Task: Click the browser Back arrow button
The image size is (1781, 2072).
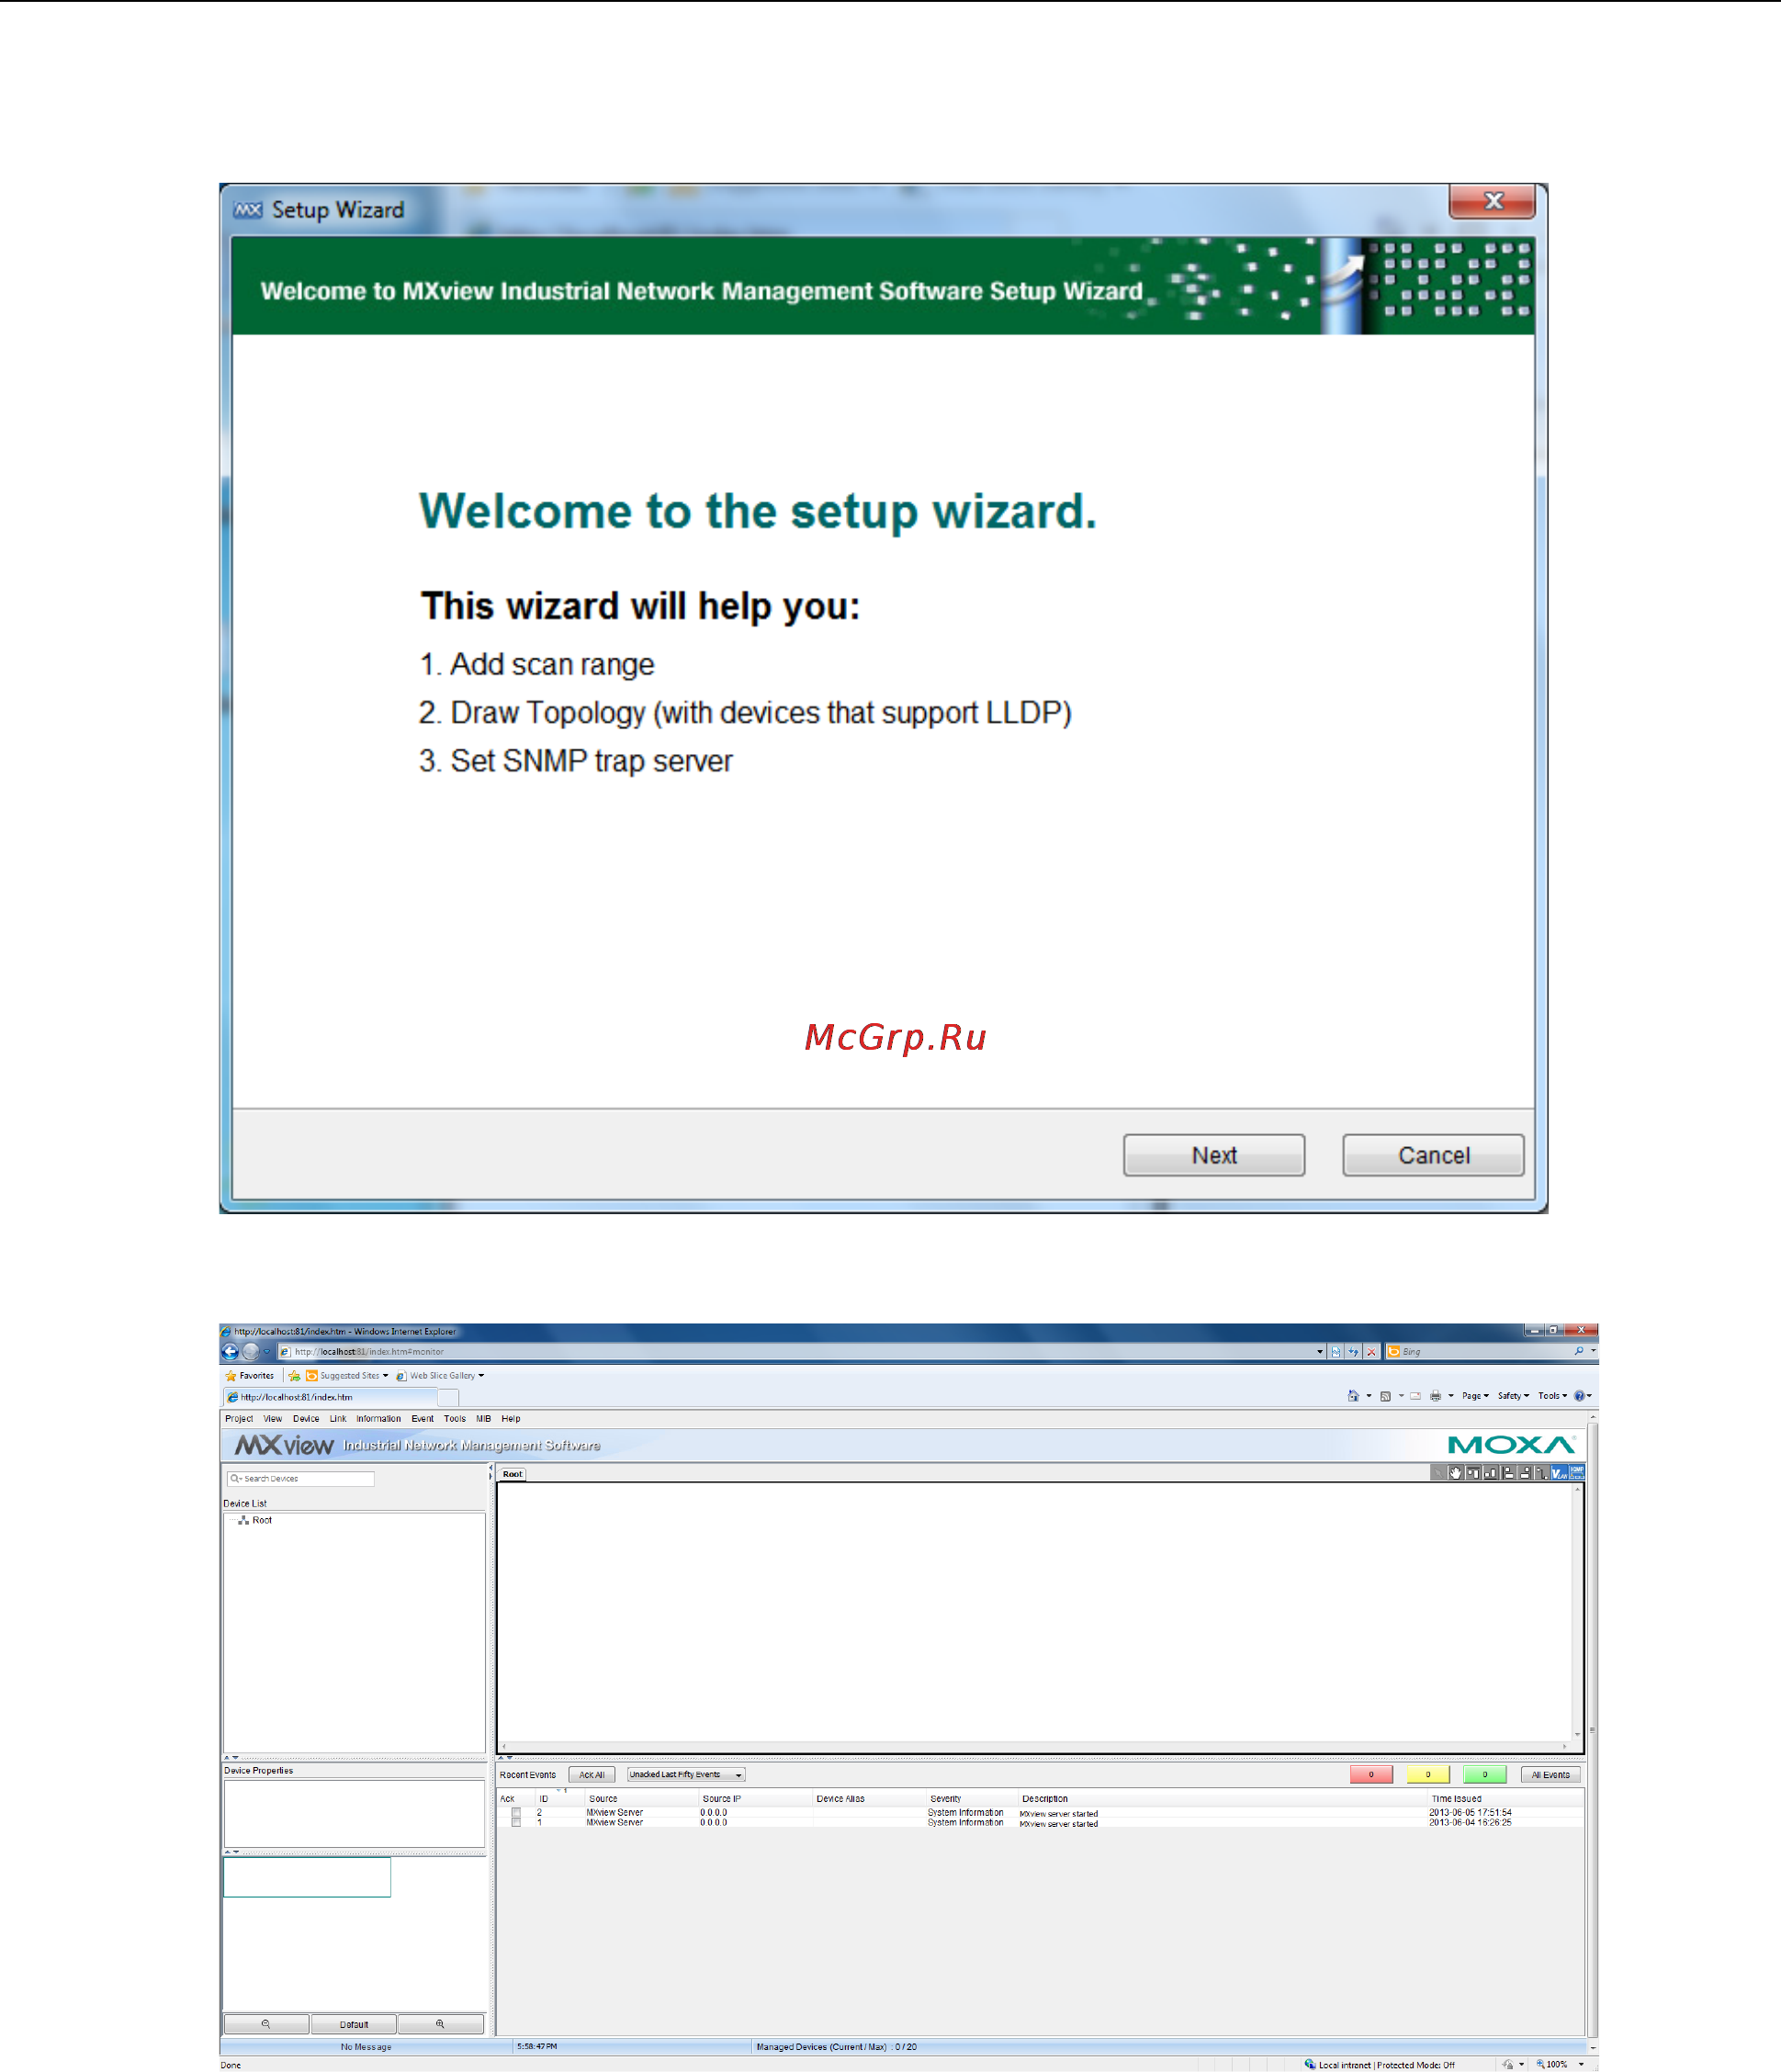Action: [230, 1351]
